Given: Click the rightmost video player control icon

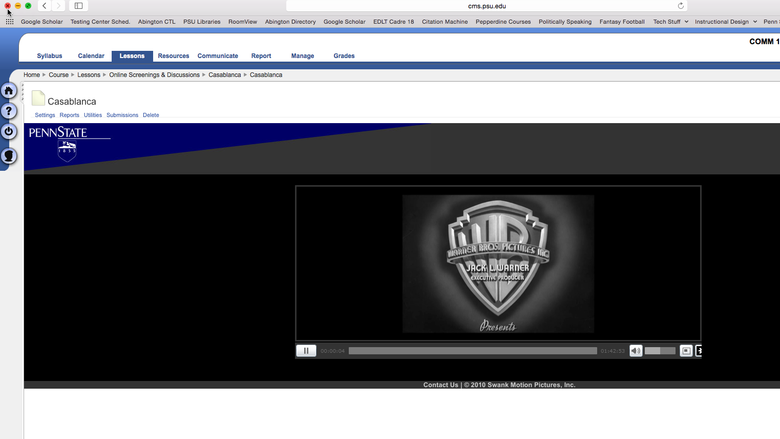Looking at the screenshot, I should click(698, 351).
